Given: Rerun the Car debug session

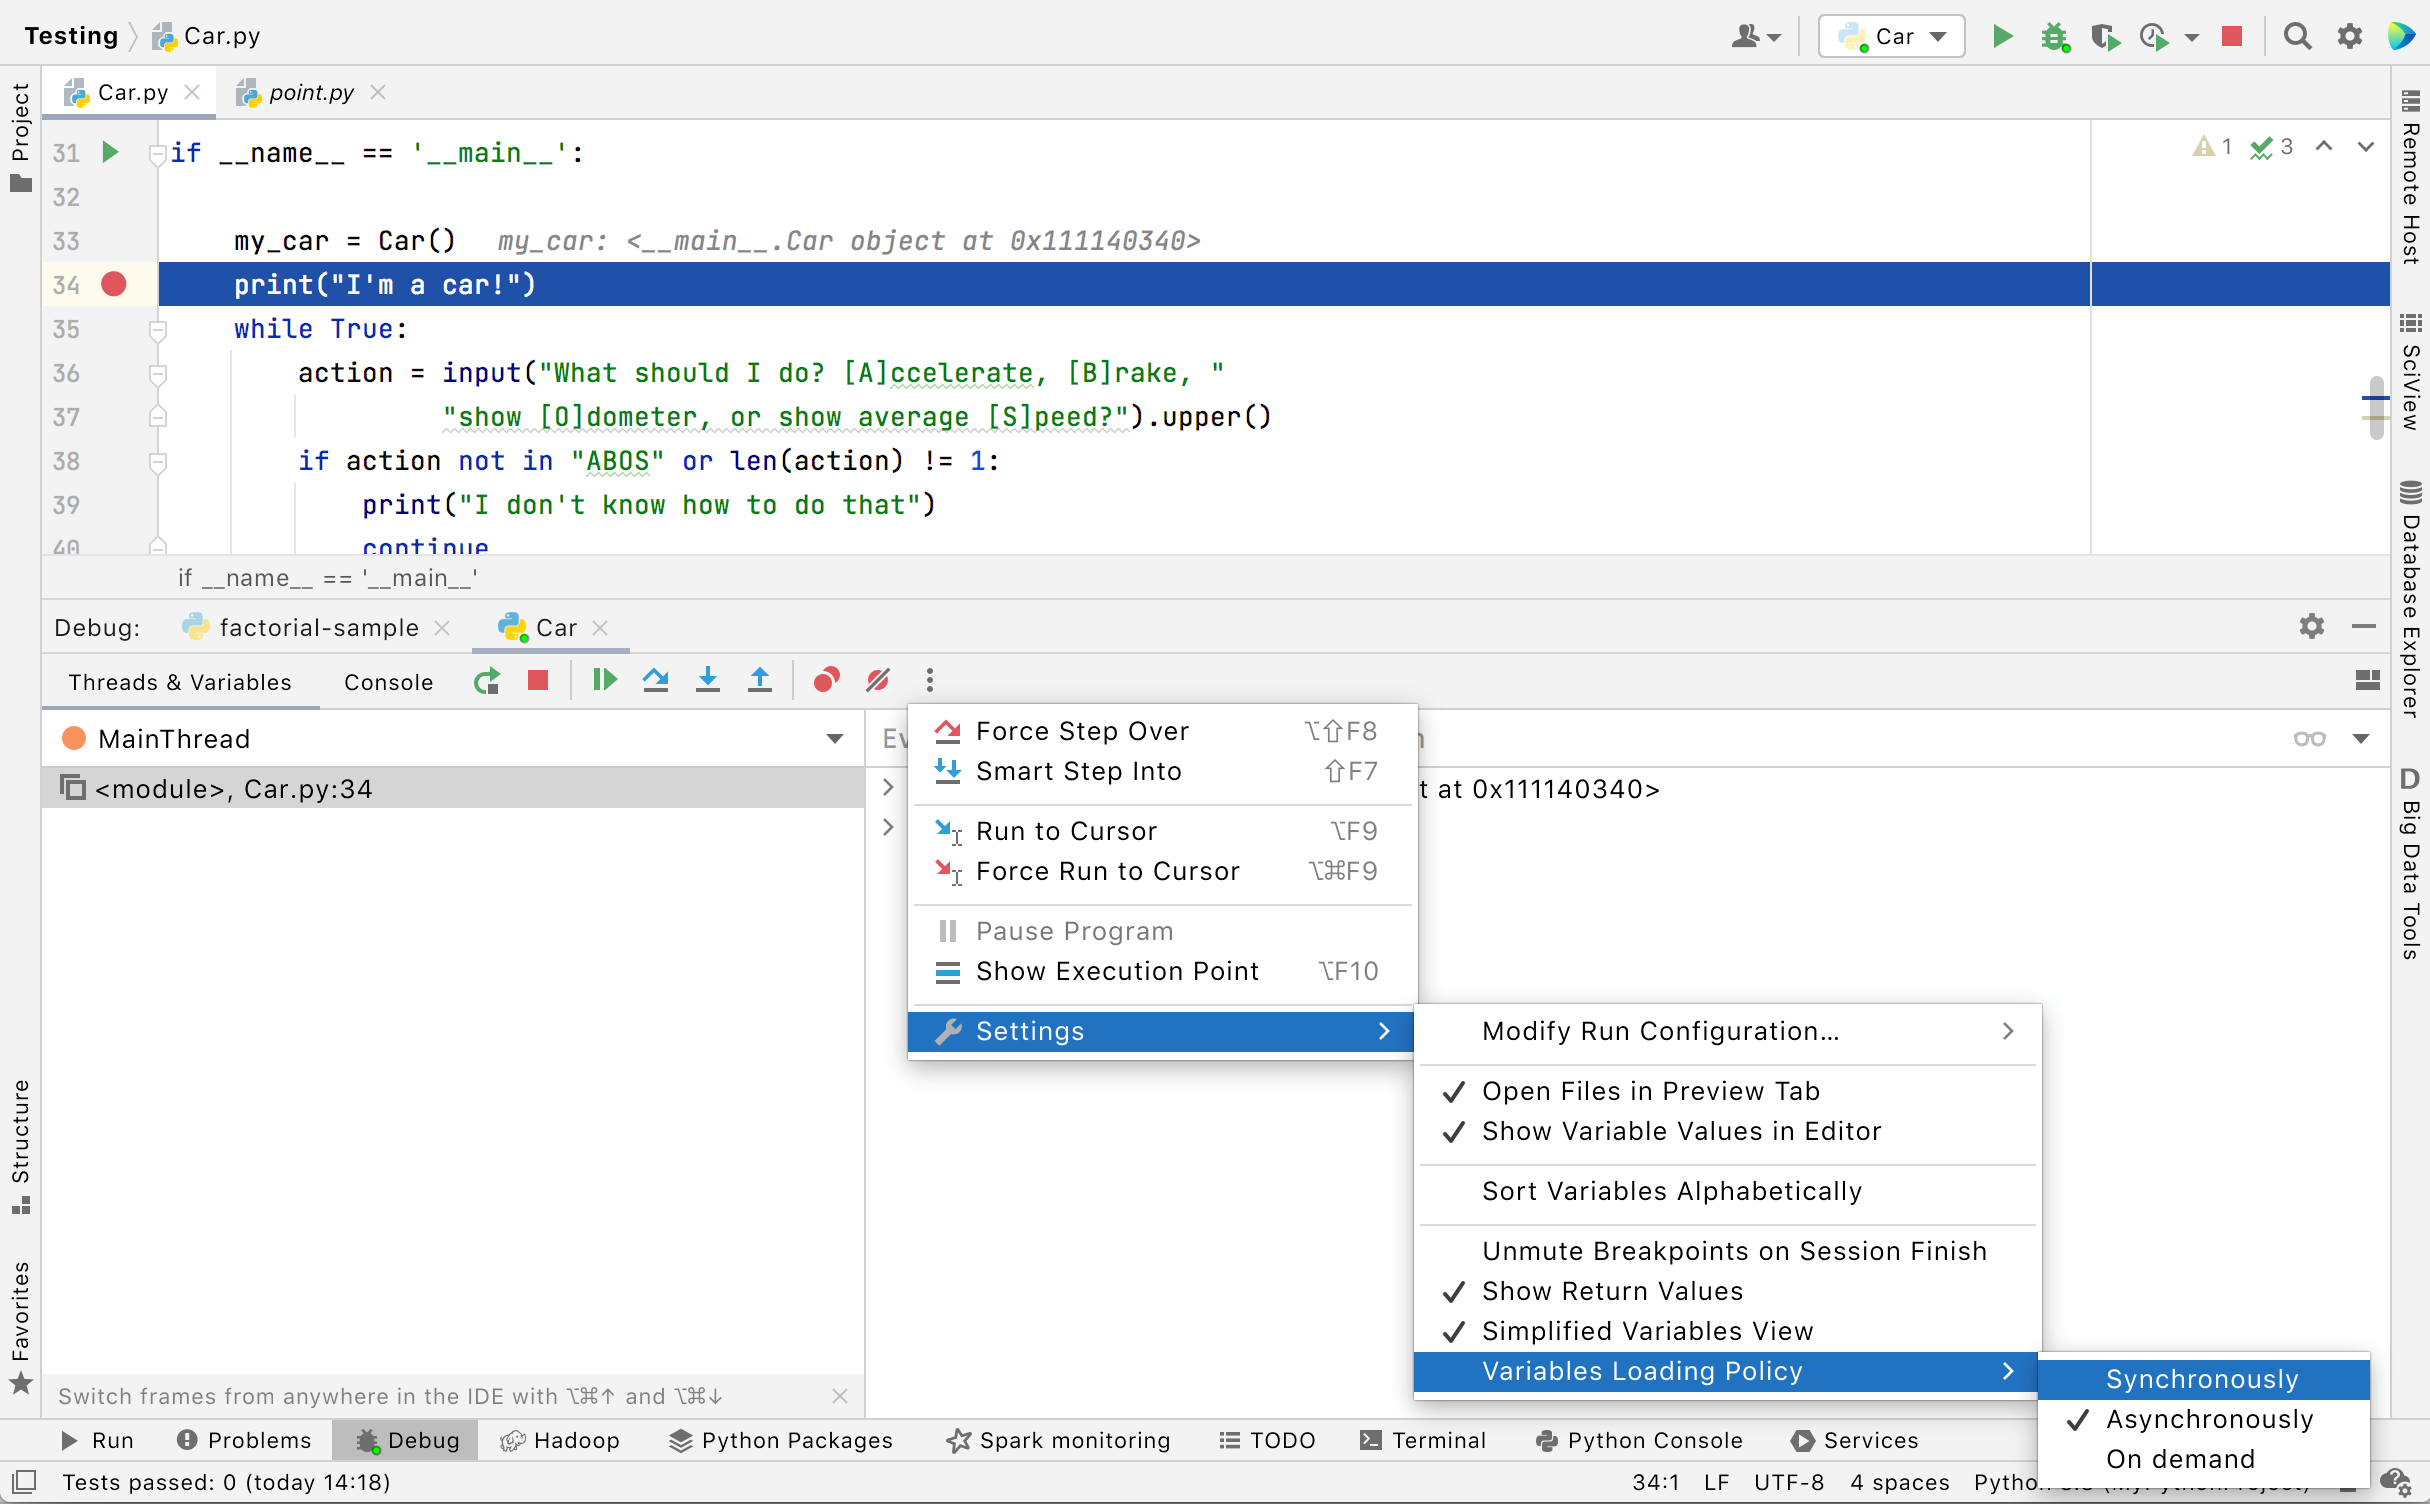Looking at the screenshot, I should coord(487,680).
